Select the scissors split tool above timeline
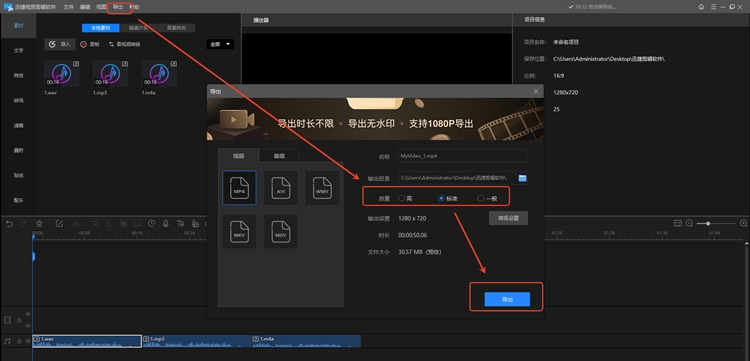 76,223
